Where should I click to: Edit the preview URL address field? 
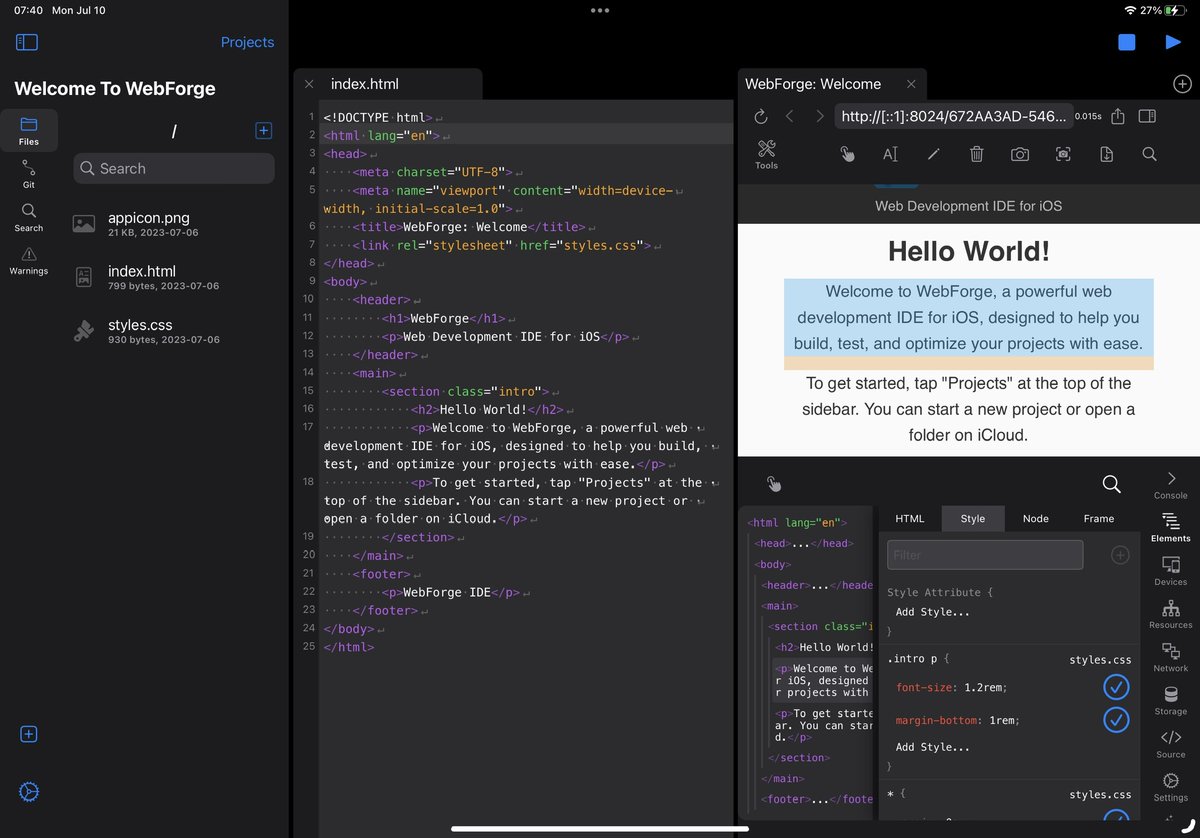(954, 116)
